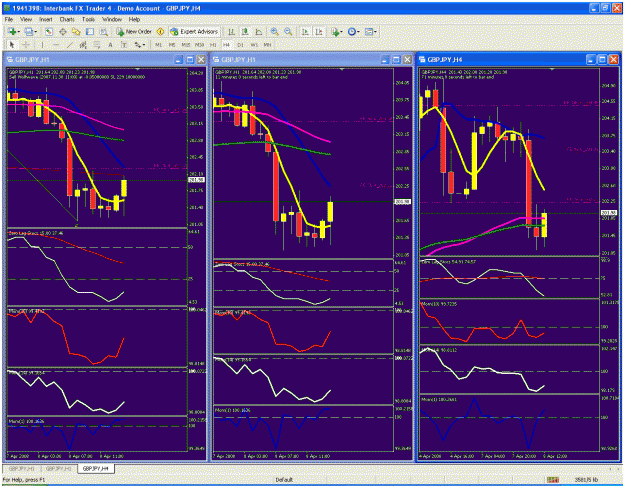Click the connection status bars icon

[552, 480]
